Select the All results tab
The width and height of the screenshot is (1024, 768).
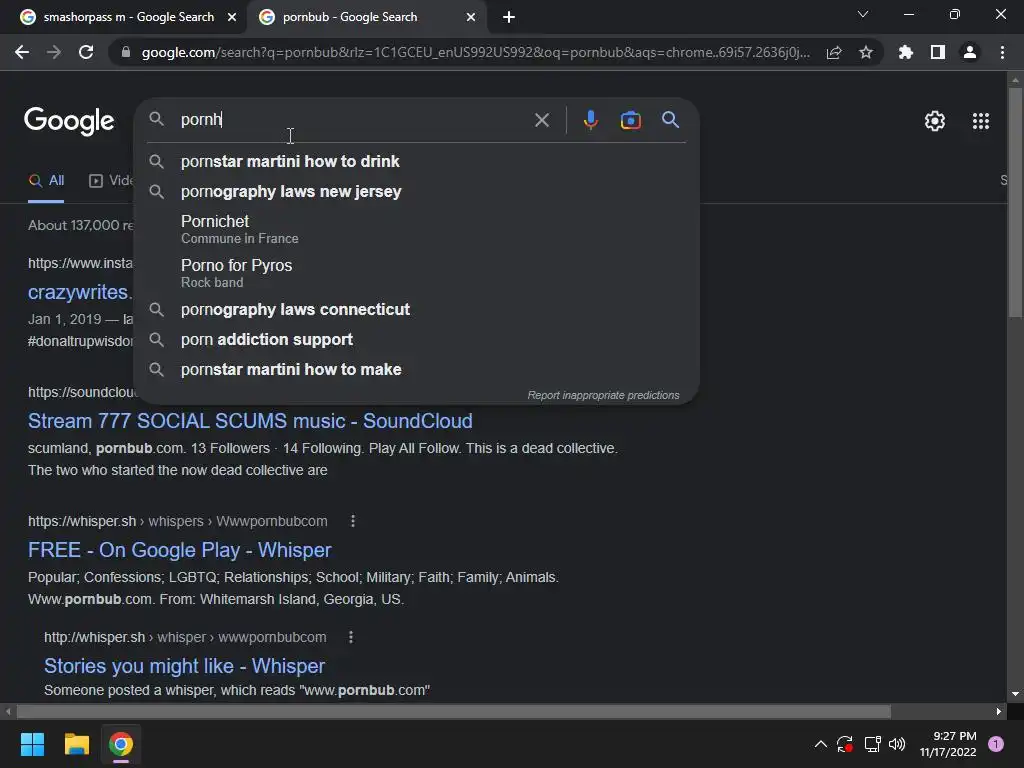(x=46, y=181)
